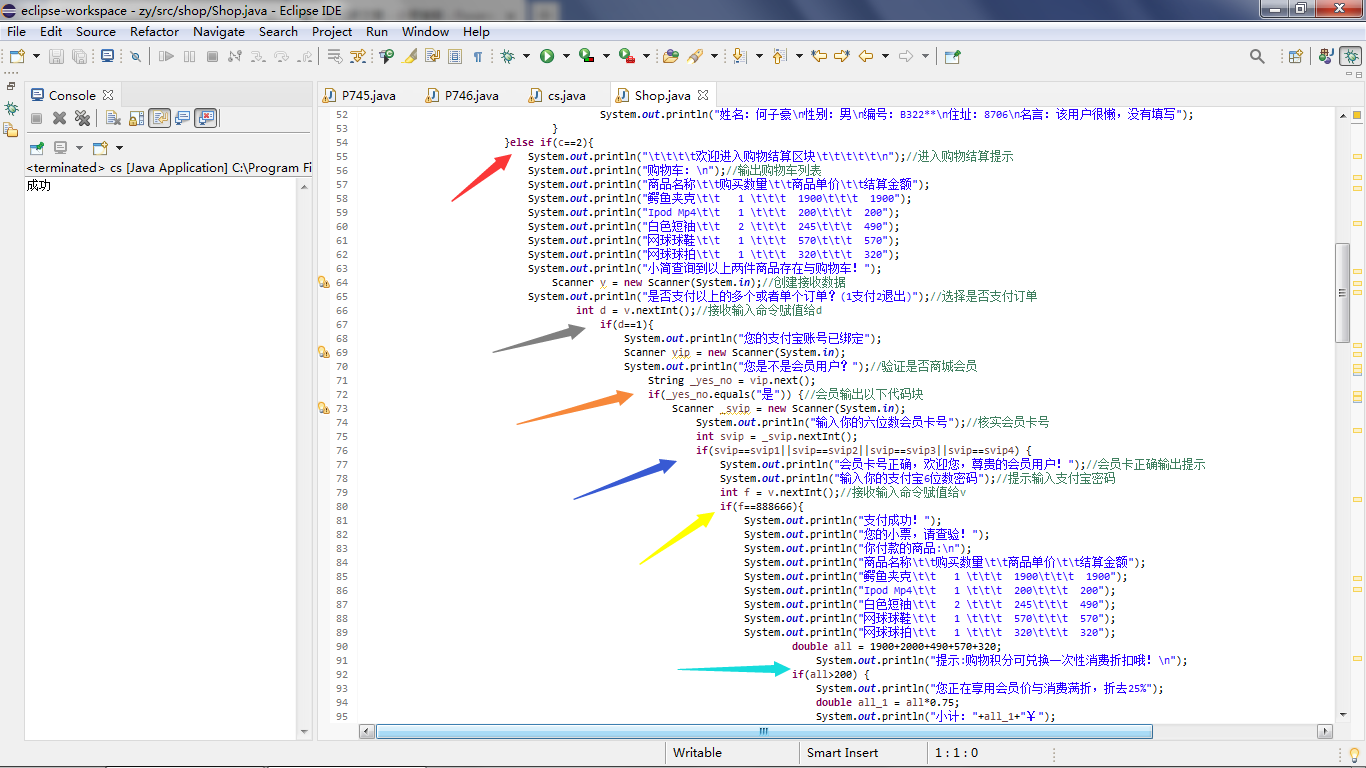
Task: Toggle Scroll Lock in Console toolbar
Action: [x=136, y=118]
